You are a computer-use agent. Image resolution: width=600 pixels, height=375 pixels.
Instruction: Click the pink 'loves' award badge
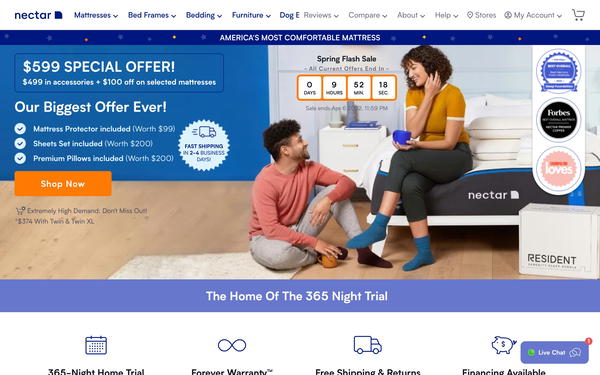pos(558,169)
